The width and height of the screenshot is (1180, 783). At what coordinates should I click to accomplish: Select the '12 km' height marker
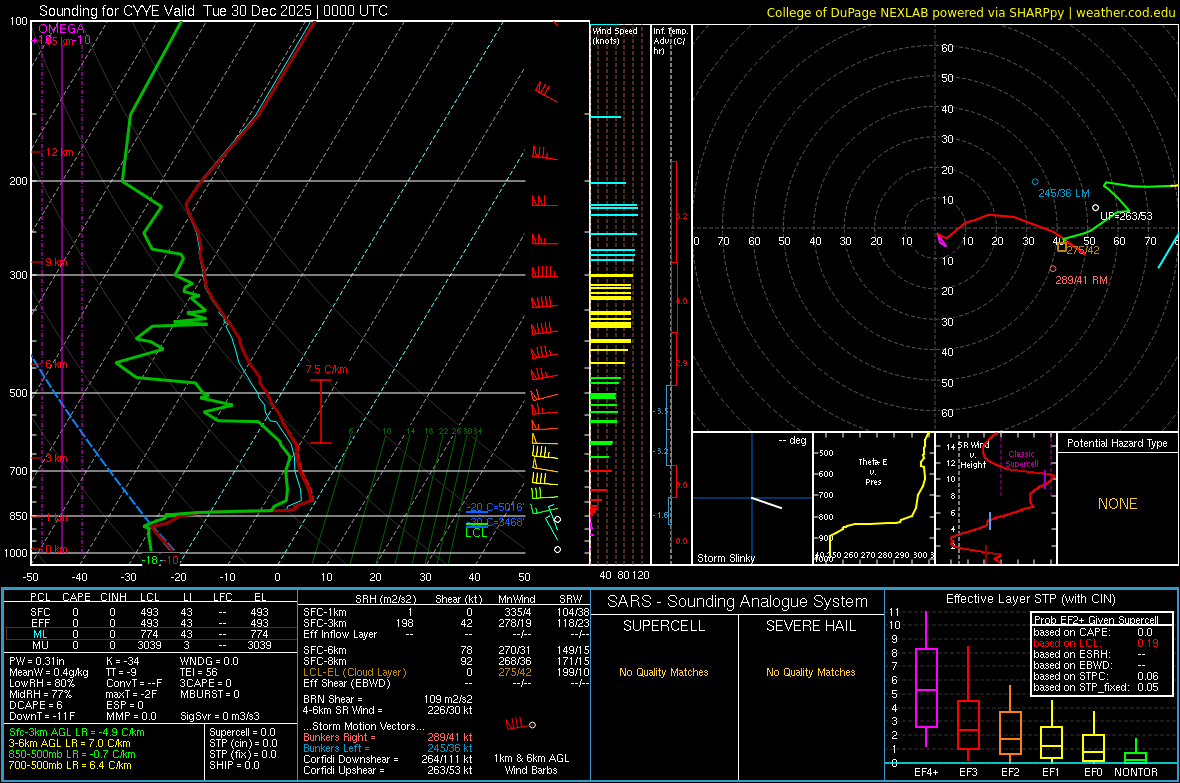59,152
